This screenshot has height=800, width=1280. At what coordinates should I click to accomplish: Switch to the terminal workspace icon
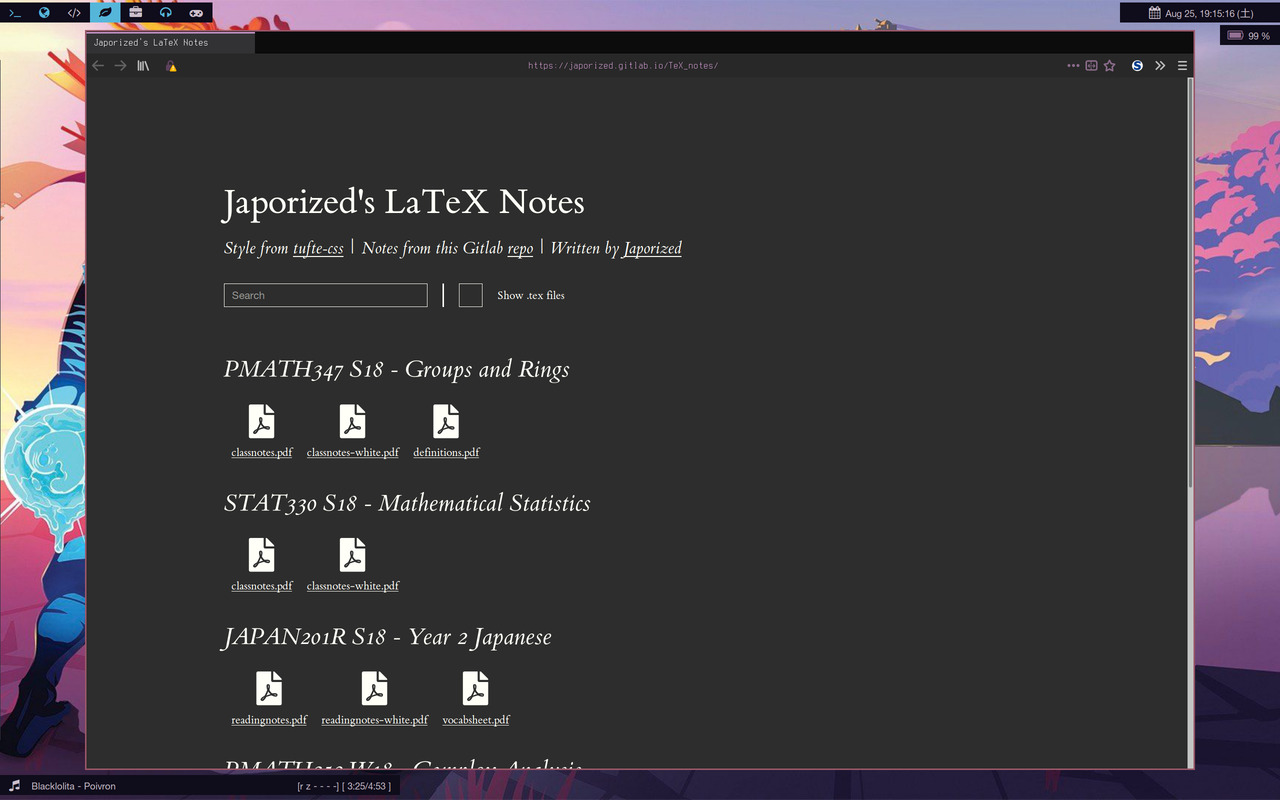click(x=14, y=13)
